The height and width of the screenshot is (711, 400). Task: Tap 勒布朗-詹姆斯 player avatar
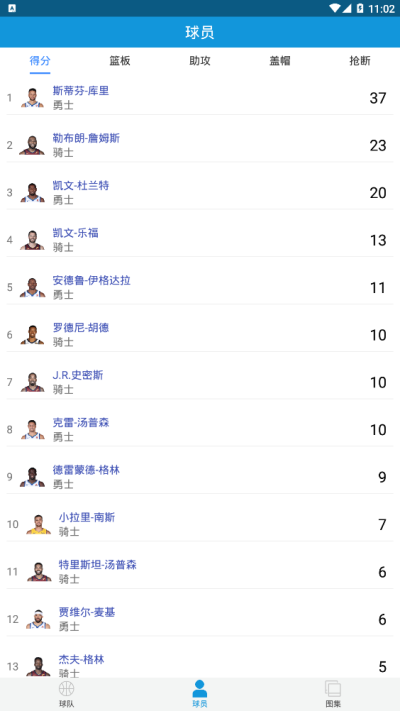pyautogui.click(x=32, y=145)
